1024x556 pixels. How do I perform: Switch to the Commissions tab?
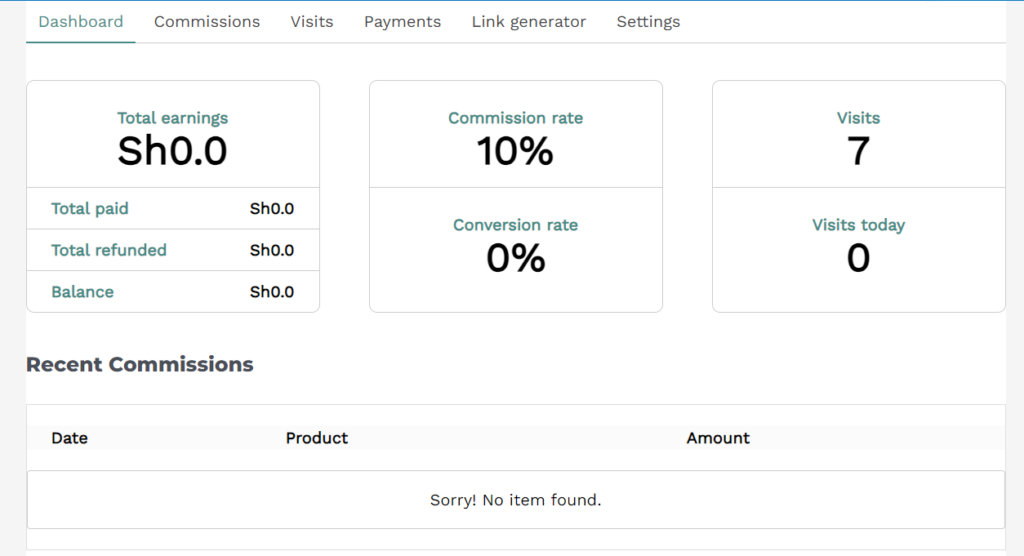pyautogui.click(x=207, y=22)
